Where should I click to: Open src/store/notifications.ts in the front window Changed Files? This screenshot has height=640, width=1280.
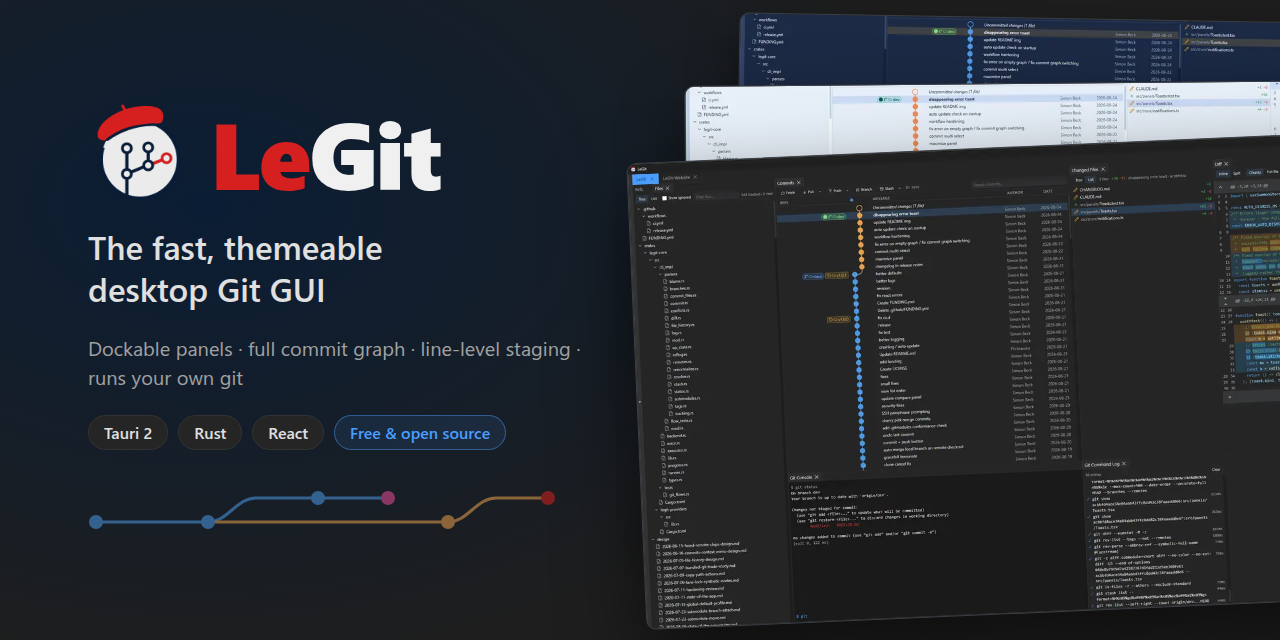click(x=1102, y=219)
